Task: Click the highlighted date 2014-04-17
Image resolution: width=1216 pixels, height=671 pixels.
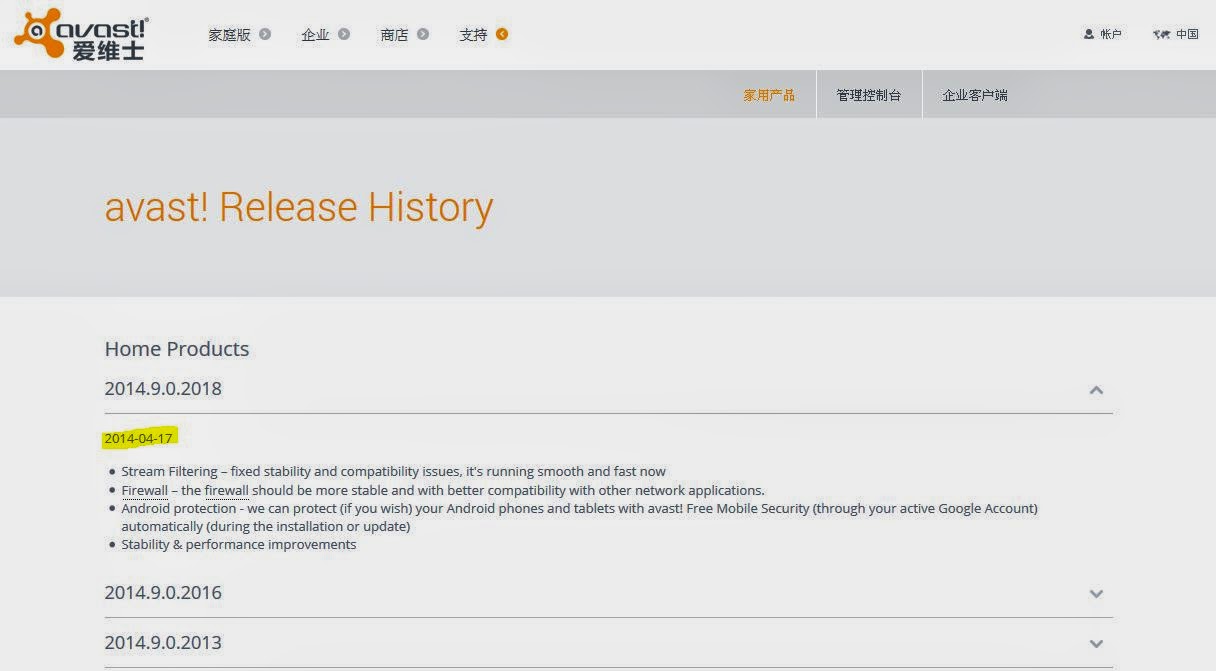Action: (x=139, y=438)
